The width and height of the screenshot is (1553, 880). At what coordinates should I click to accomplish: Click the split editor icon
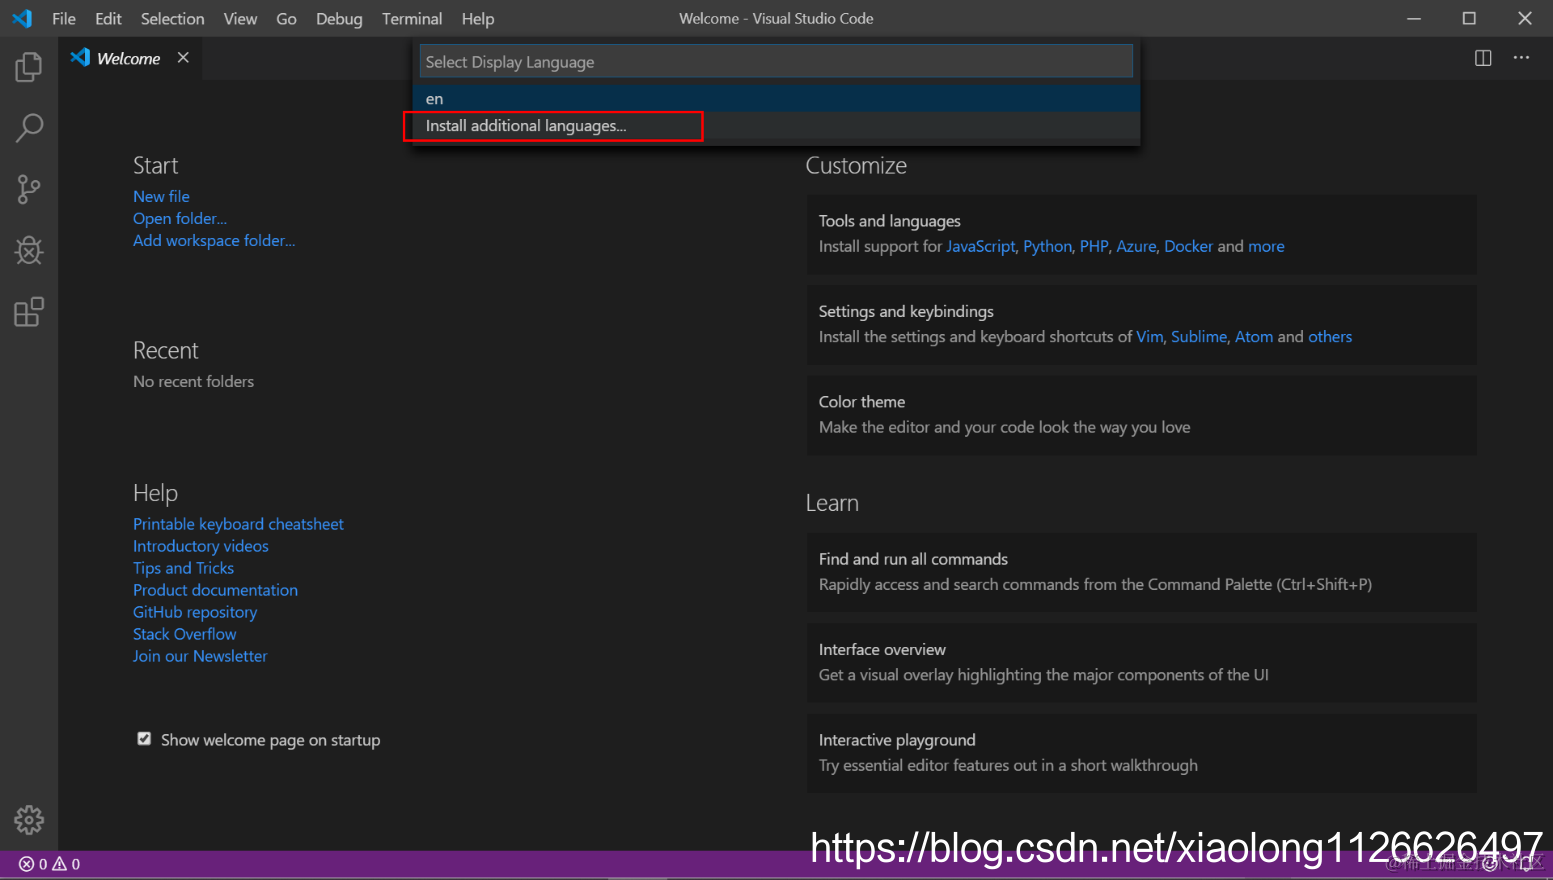tap(1483, 58)
